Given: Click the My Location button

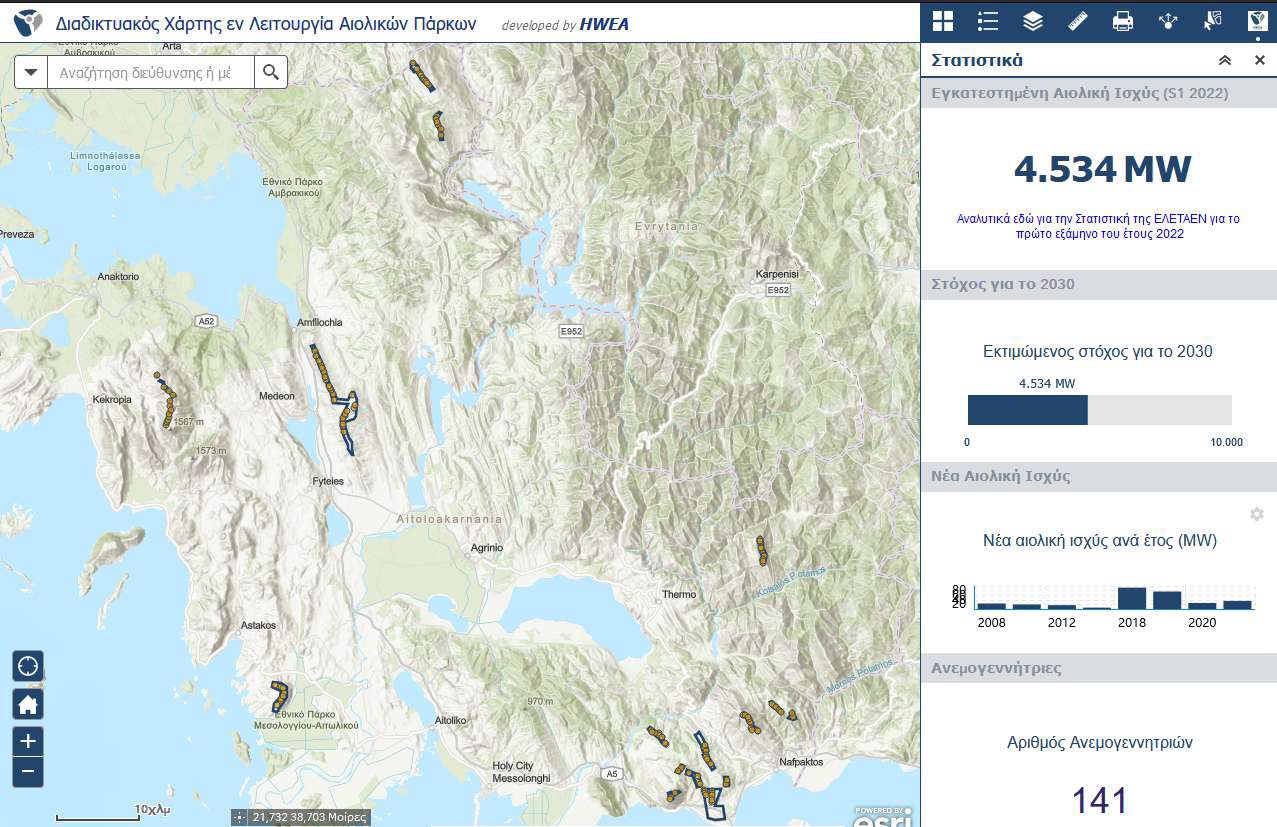Looking at the screenshot, I should (x=28, y=665).
